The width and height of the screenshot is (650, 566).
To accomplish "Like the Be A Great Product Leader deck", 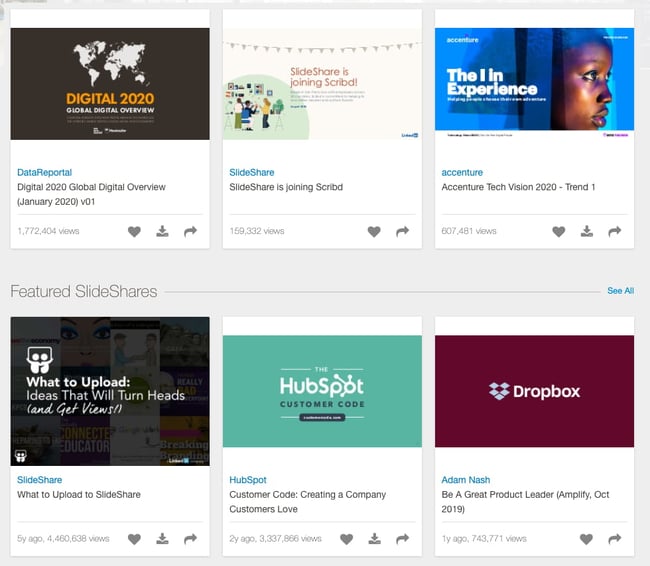I will (x=586, y=539).
